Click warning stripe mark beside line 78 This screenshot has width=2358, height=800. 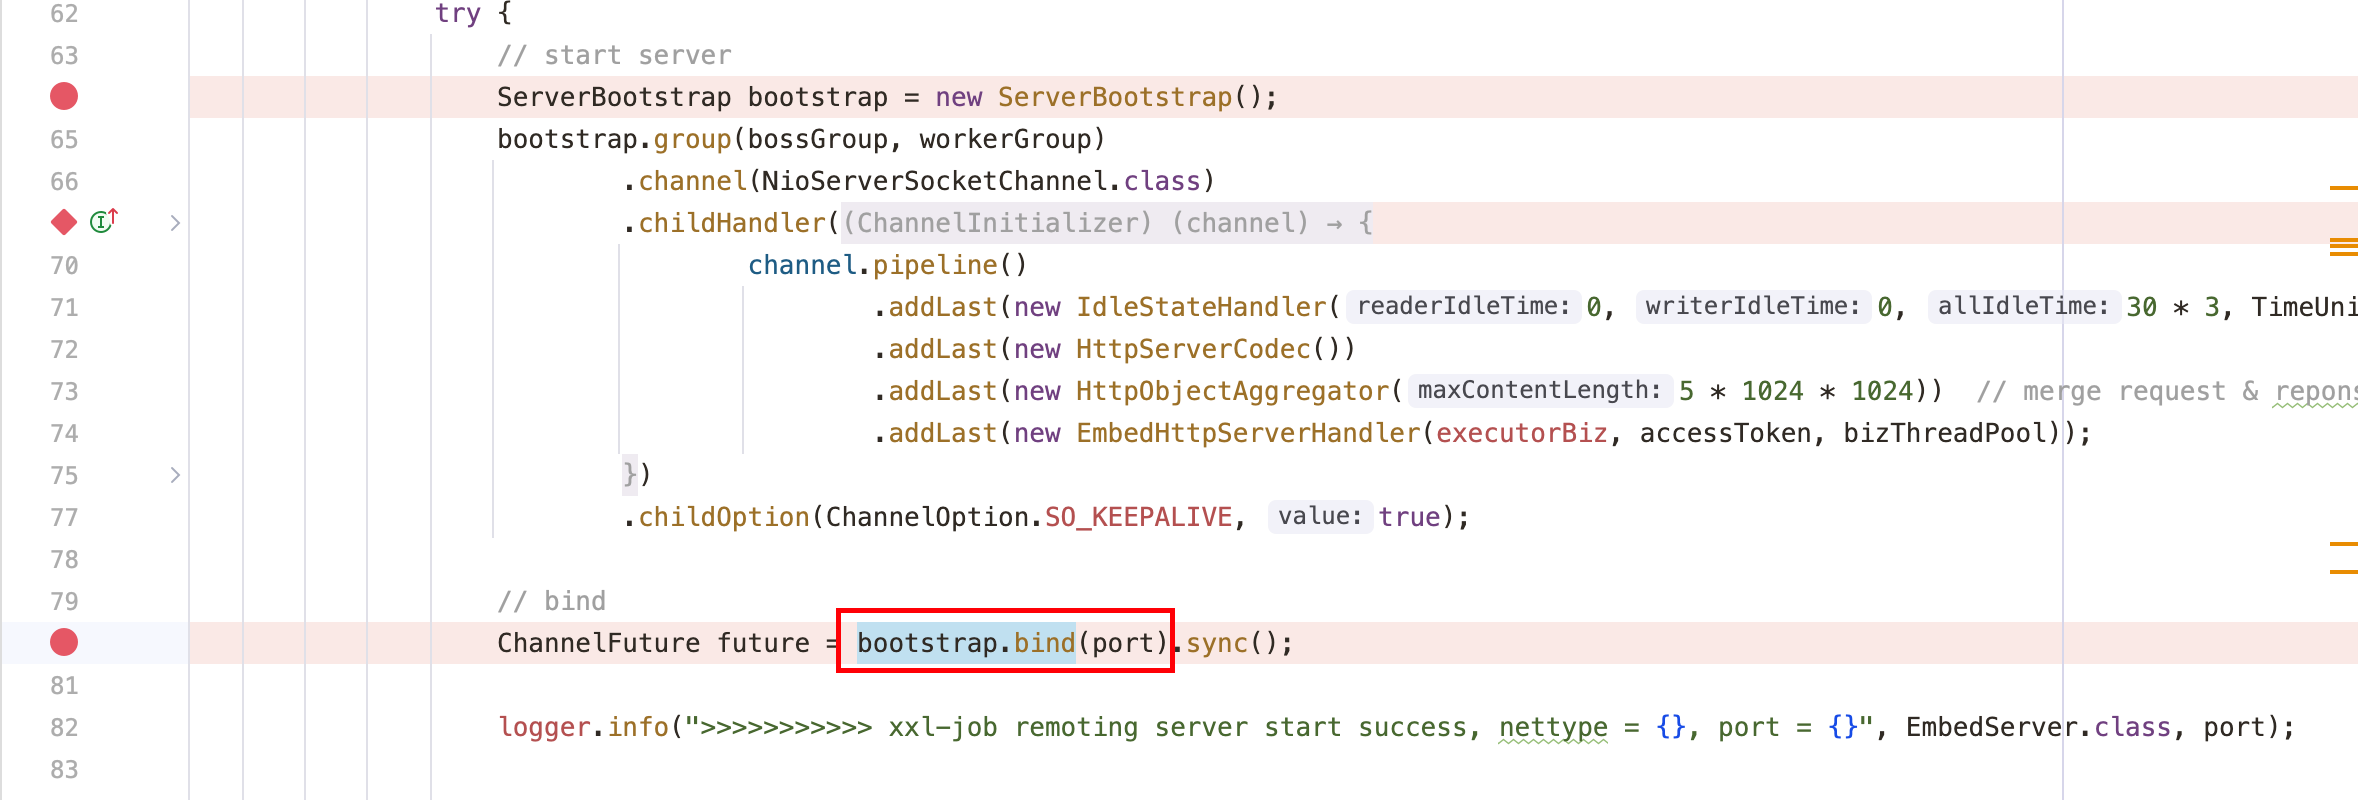[2343, 544]
